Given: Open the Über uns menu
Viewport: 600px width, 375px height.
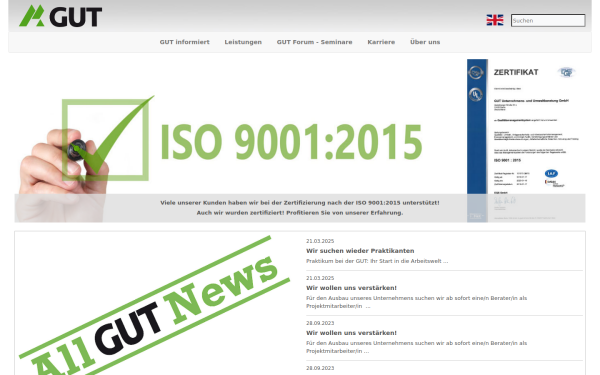Looking at the screenshot, I should (425, 42).
